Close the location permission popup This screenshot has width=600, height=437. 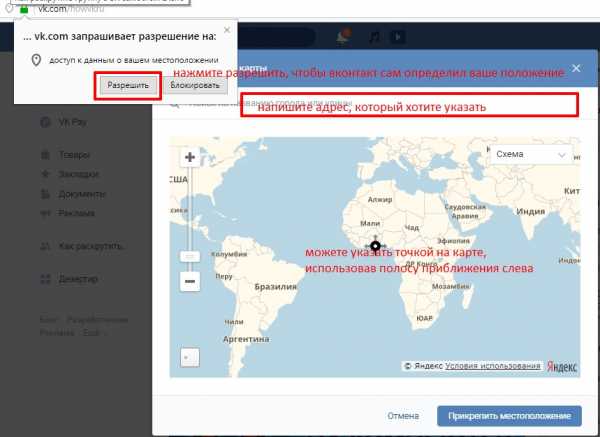pyautogui.click(x=227, y=30)
